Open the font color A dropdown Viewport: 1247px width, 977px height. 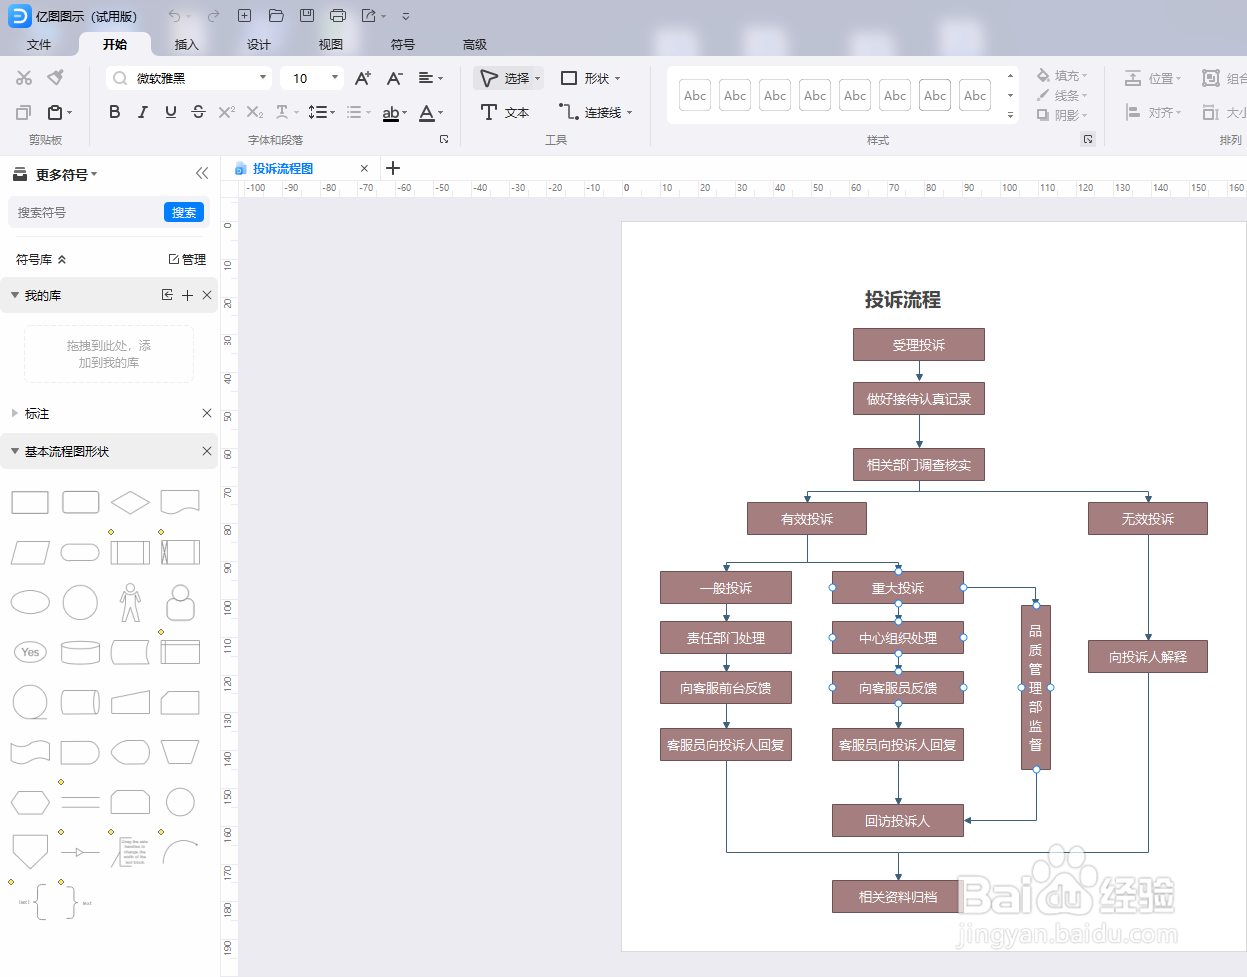pos(431,112)
